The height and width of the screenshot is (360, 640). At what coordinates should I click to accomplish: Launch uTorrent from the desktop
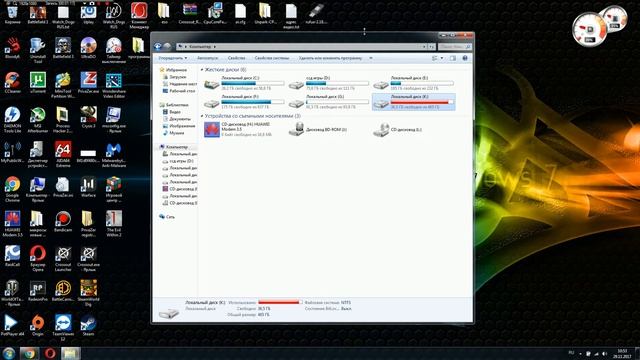[38, 83]
